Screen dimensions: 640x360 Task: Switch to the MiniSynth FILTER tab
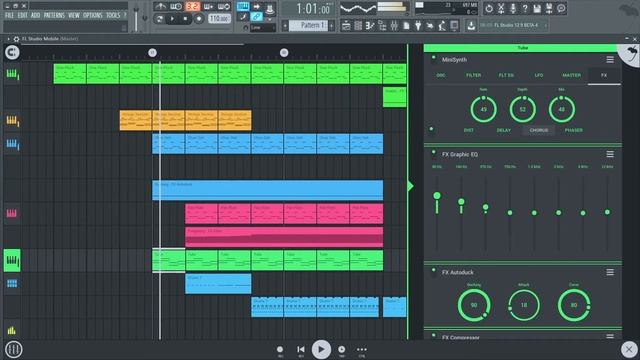point(473,76)
